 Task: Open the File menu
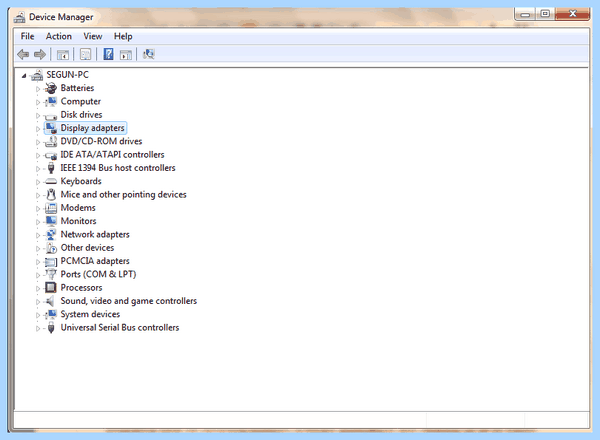pyautogui.click(x=28, y=36)
